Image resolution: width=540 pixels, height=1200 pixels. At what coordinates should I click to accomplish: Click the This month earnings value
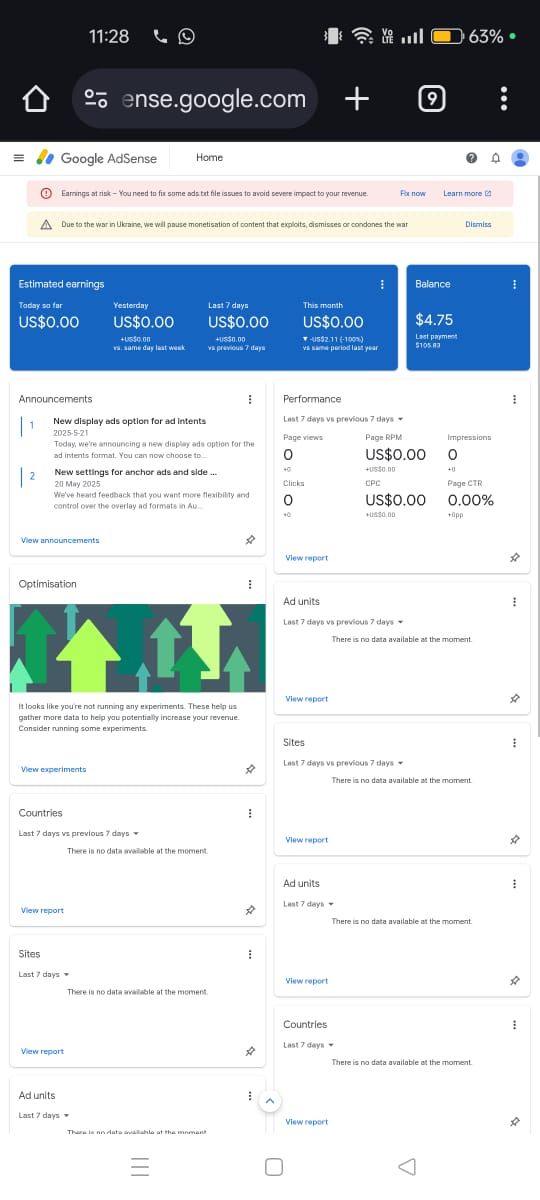(333, 322)
